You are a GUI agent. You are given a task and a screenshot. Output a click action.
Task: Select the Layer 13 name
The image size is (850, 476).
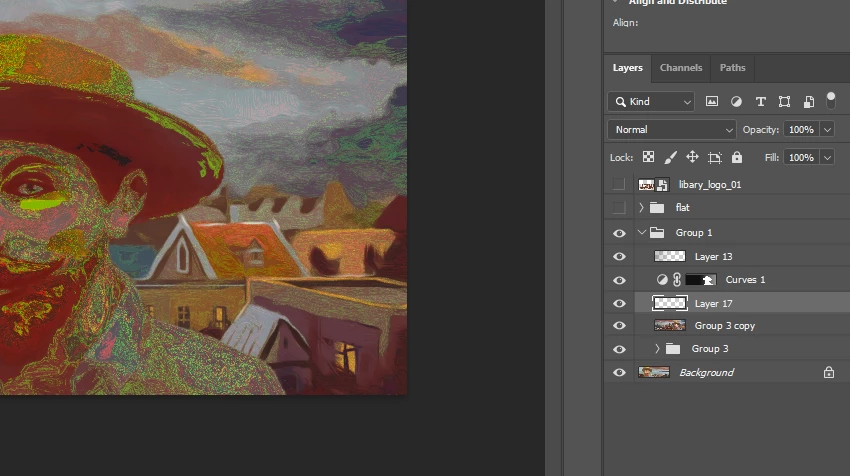coord(713,256)
